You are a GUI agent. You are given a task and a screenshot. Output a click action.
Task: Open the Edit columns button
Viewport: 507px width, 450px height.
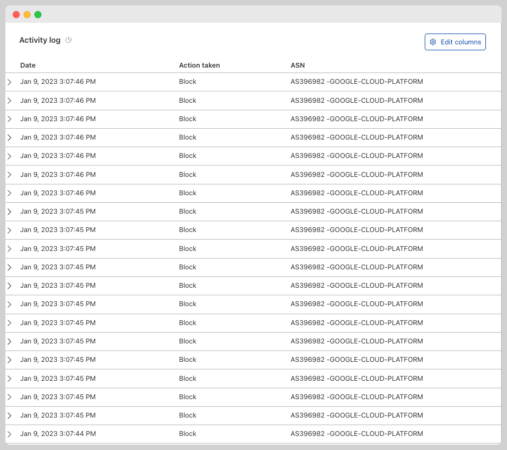pyautogui.click(x=455, y=42)
